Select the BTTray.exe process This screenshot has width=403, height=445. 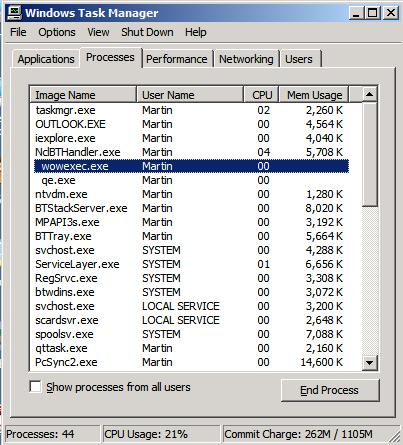192,236
